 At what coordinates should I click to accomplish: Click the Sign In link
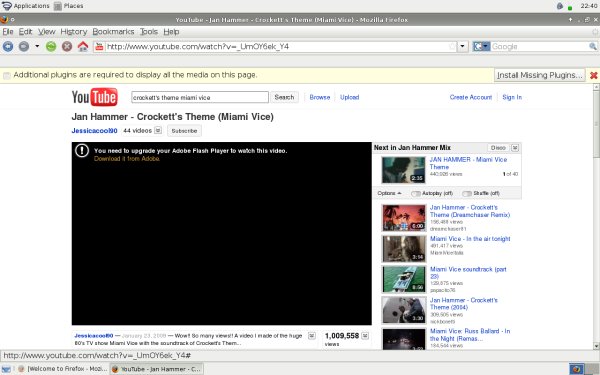[512, 97]
